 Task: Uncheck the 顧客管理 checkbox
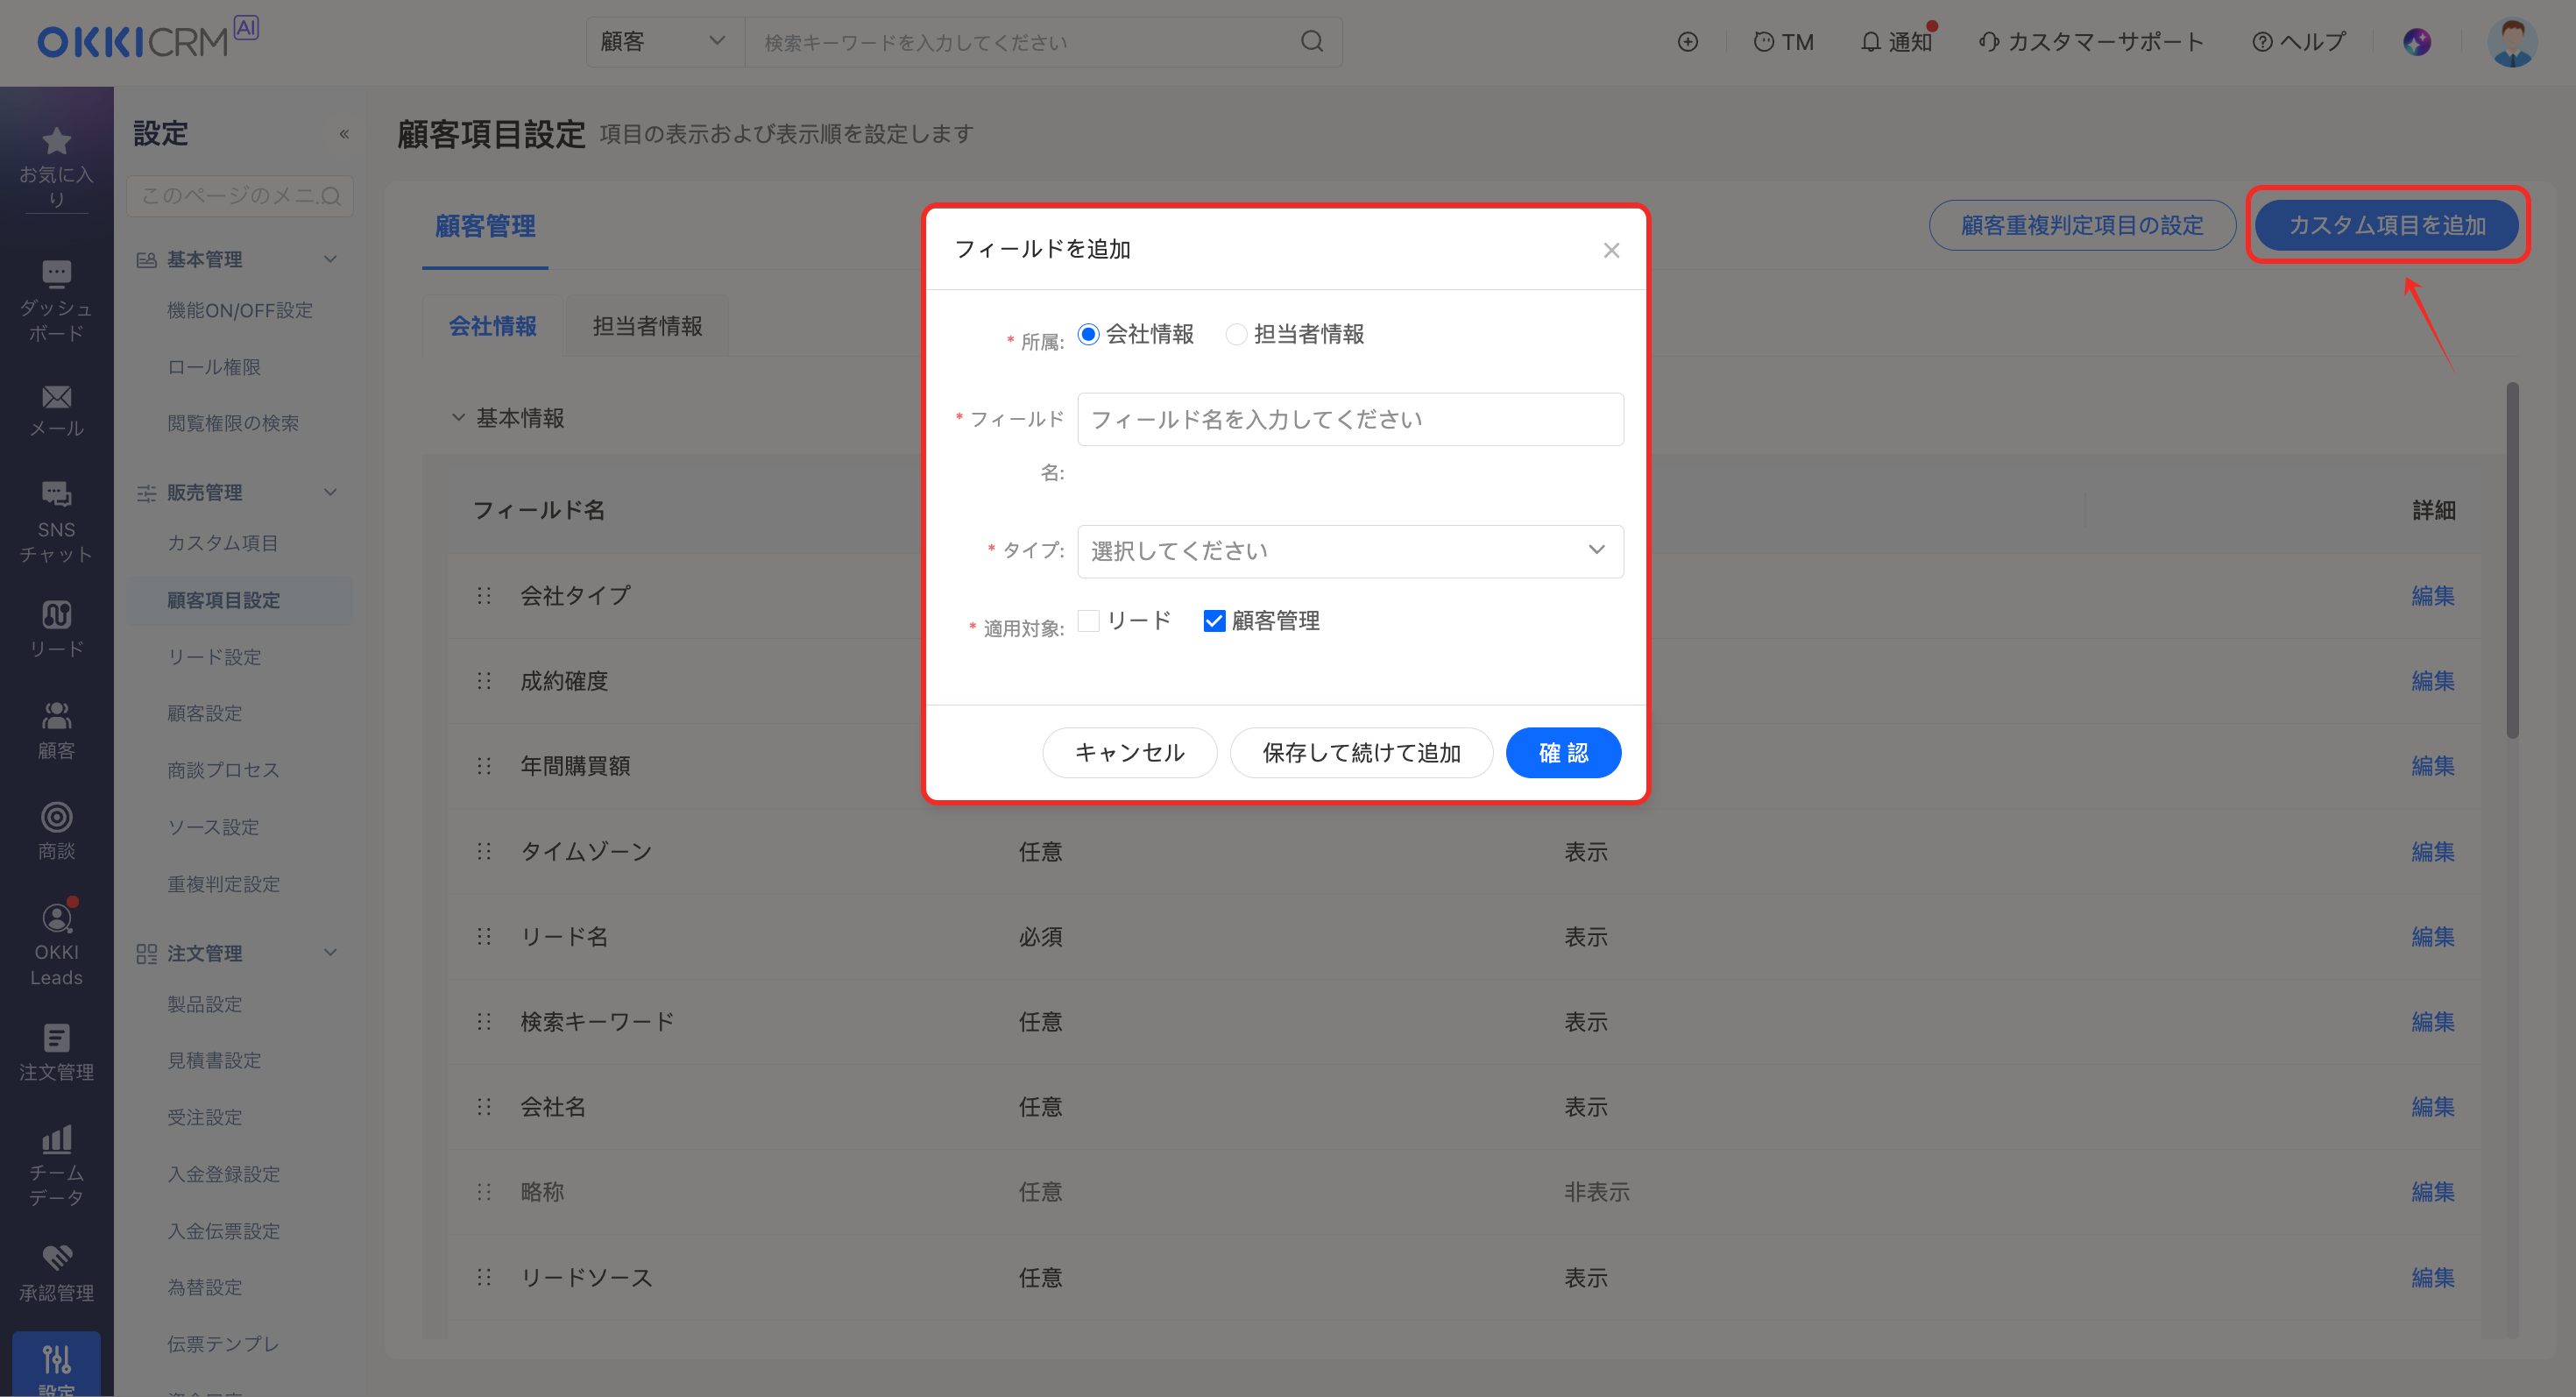coord(1214,621)
